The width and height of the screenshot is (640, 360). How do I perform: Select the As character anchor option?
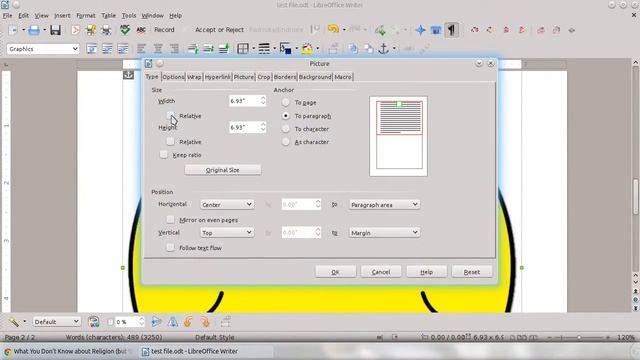pyautogui.click(x=286, y=142)
